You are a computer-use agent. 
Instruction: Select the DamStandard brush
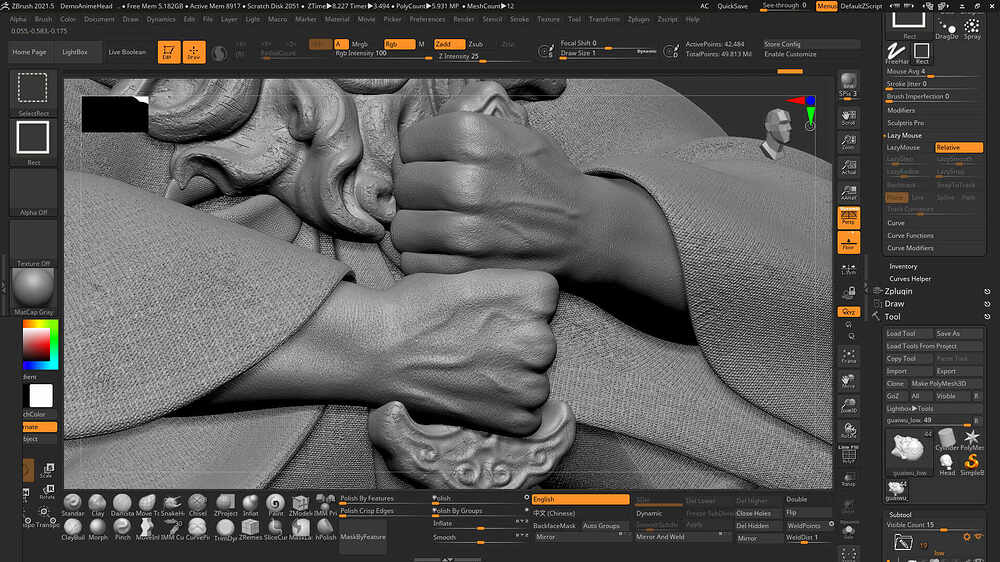pos(122,505)
